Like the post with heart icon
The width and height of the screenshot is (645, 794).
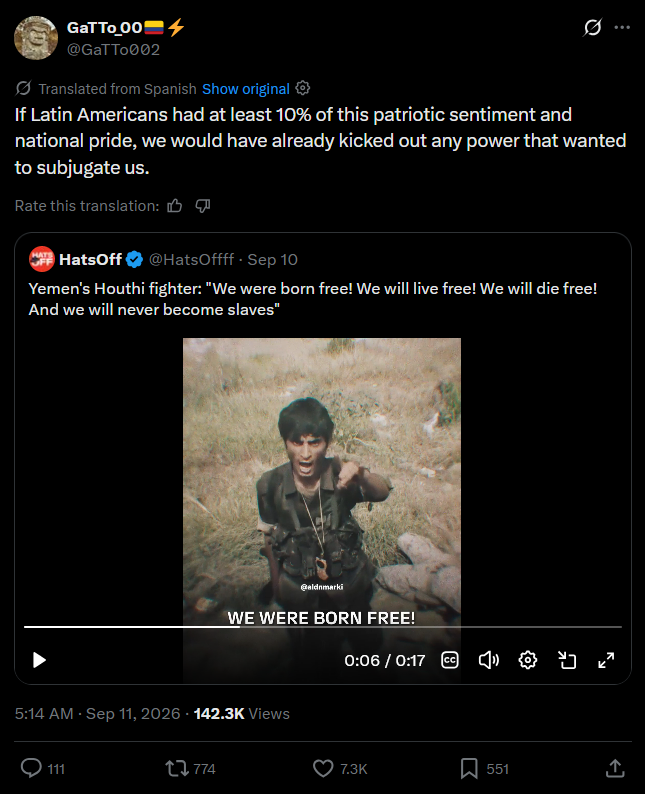[323, 769]
